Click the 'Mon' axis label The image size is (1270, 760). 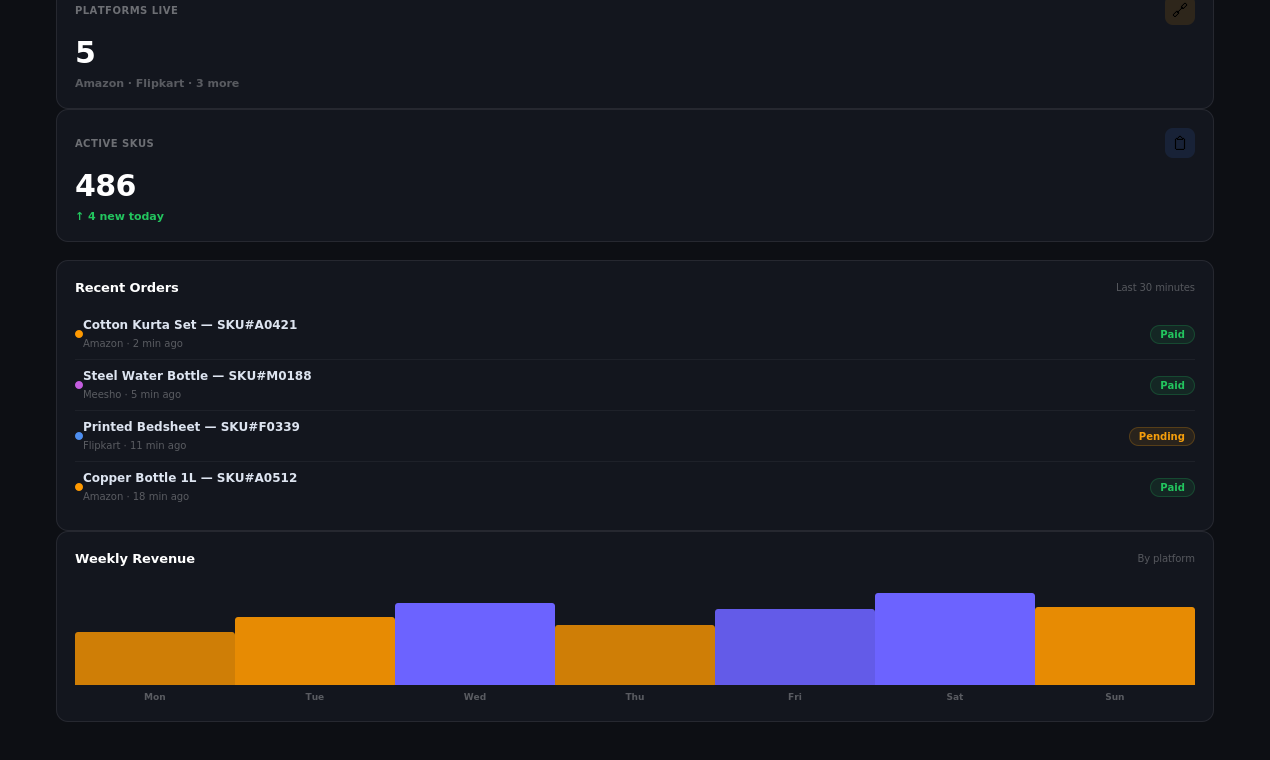155,697
